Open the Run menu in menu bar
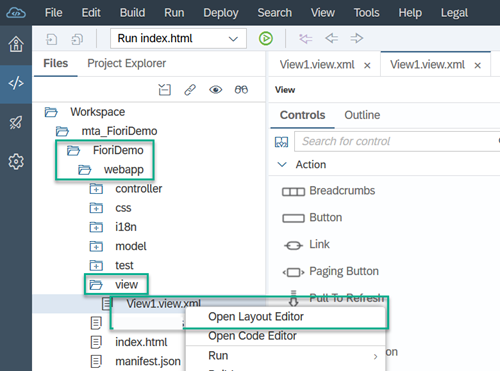The width and height of the screenshot is (500, 372). tap(174, 13)
